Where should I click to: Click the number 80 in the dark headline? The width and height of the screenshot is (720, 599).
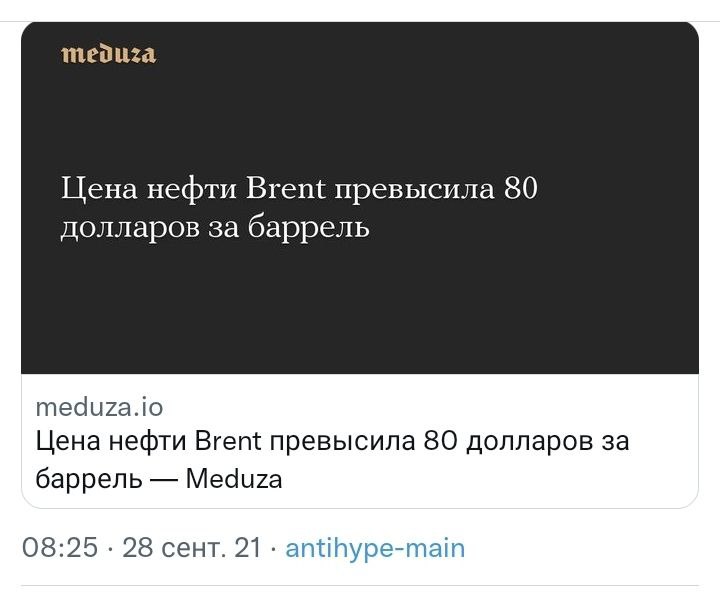tap(521, 189)
